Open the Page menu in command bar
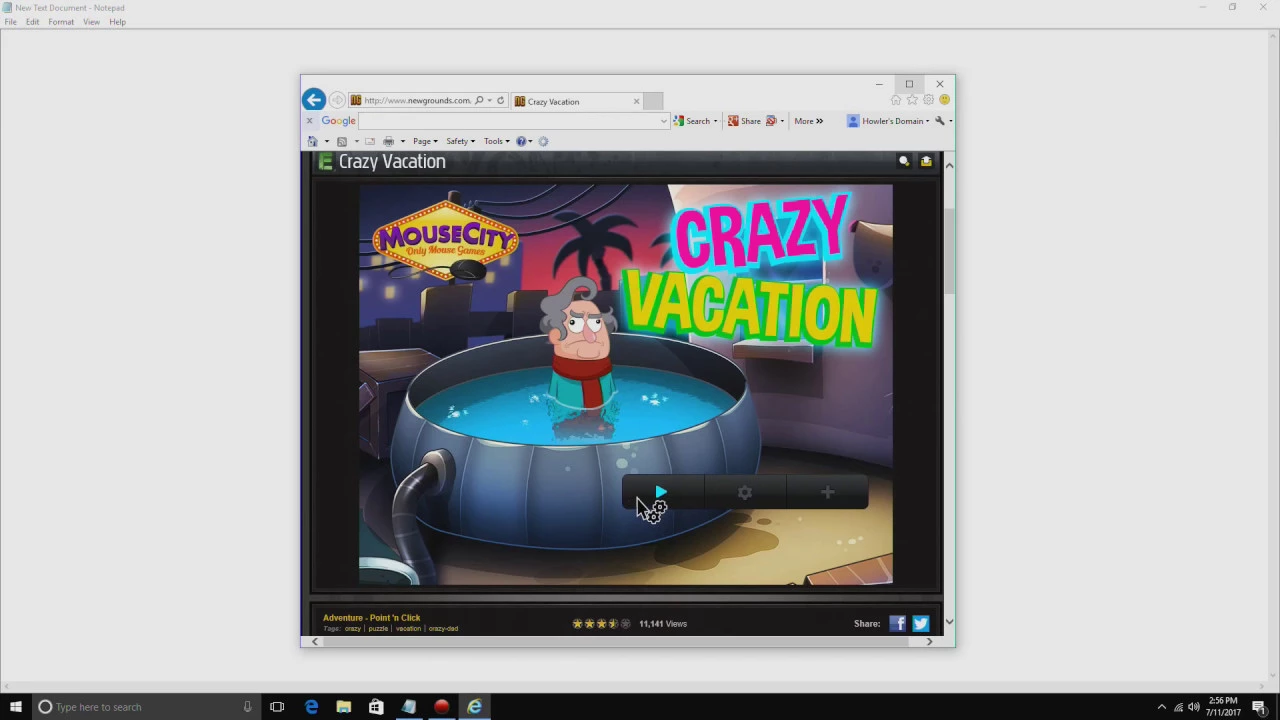The image size is (1280, 720). (x=425, y=141)
